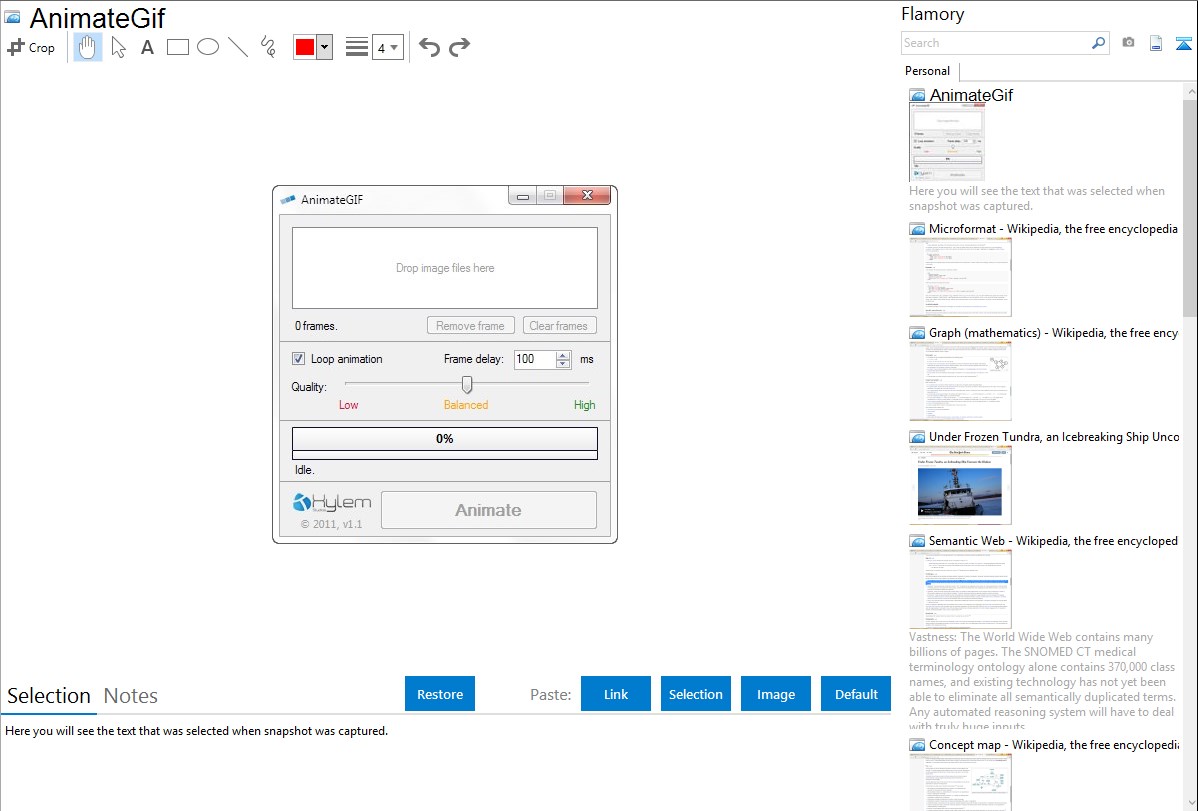Click the Graph (mathematics) snapshot icon
This screenshot has height=811, width=1198.
(x=917, y=333)
